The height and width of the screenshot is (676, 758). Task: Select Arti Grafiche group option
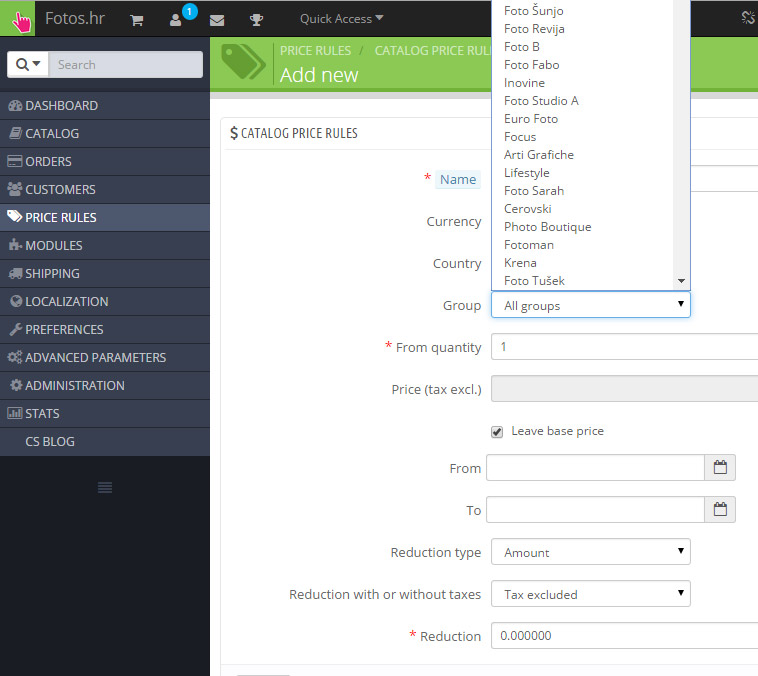[582, 155]
